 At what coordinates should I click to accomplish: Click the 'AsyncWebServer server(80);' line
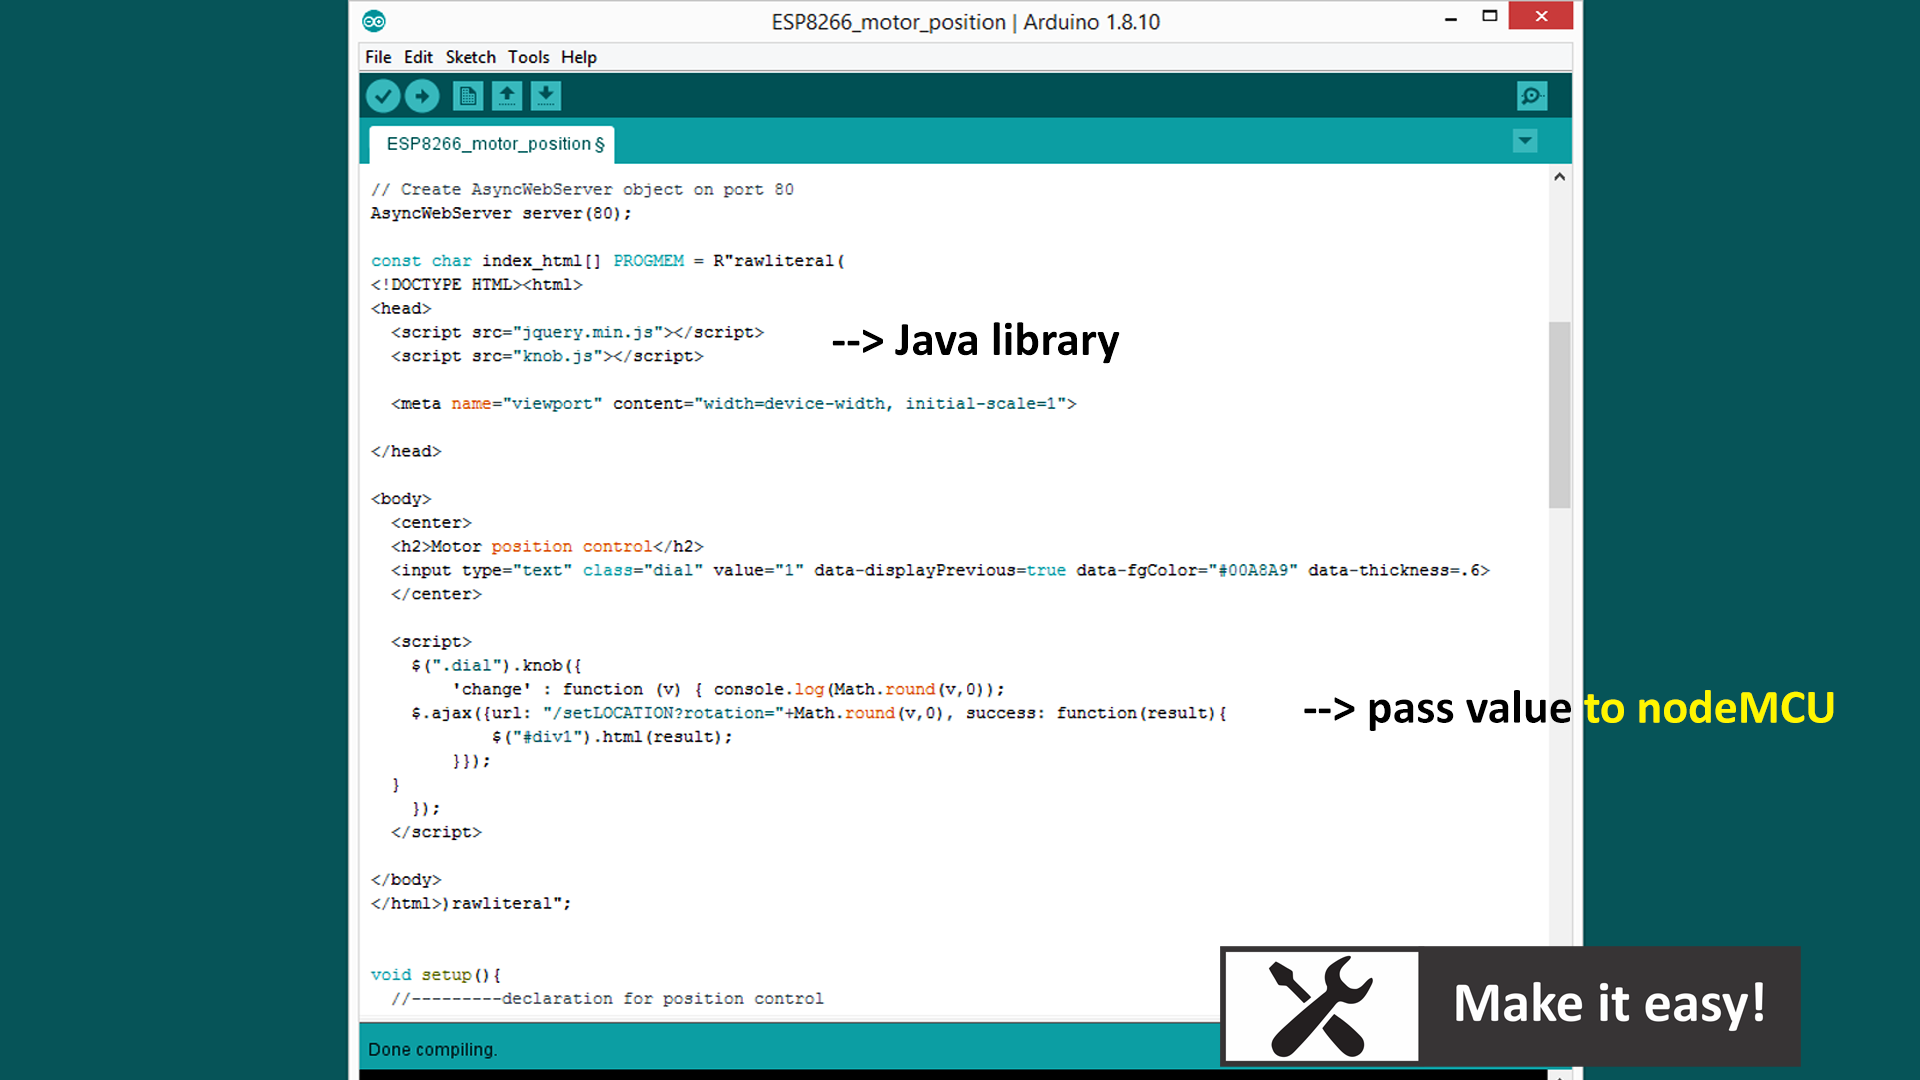[x=501, y=213]
